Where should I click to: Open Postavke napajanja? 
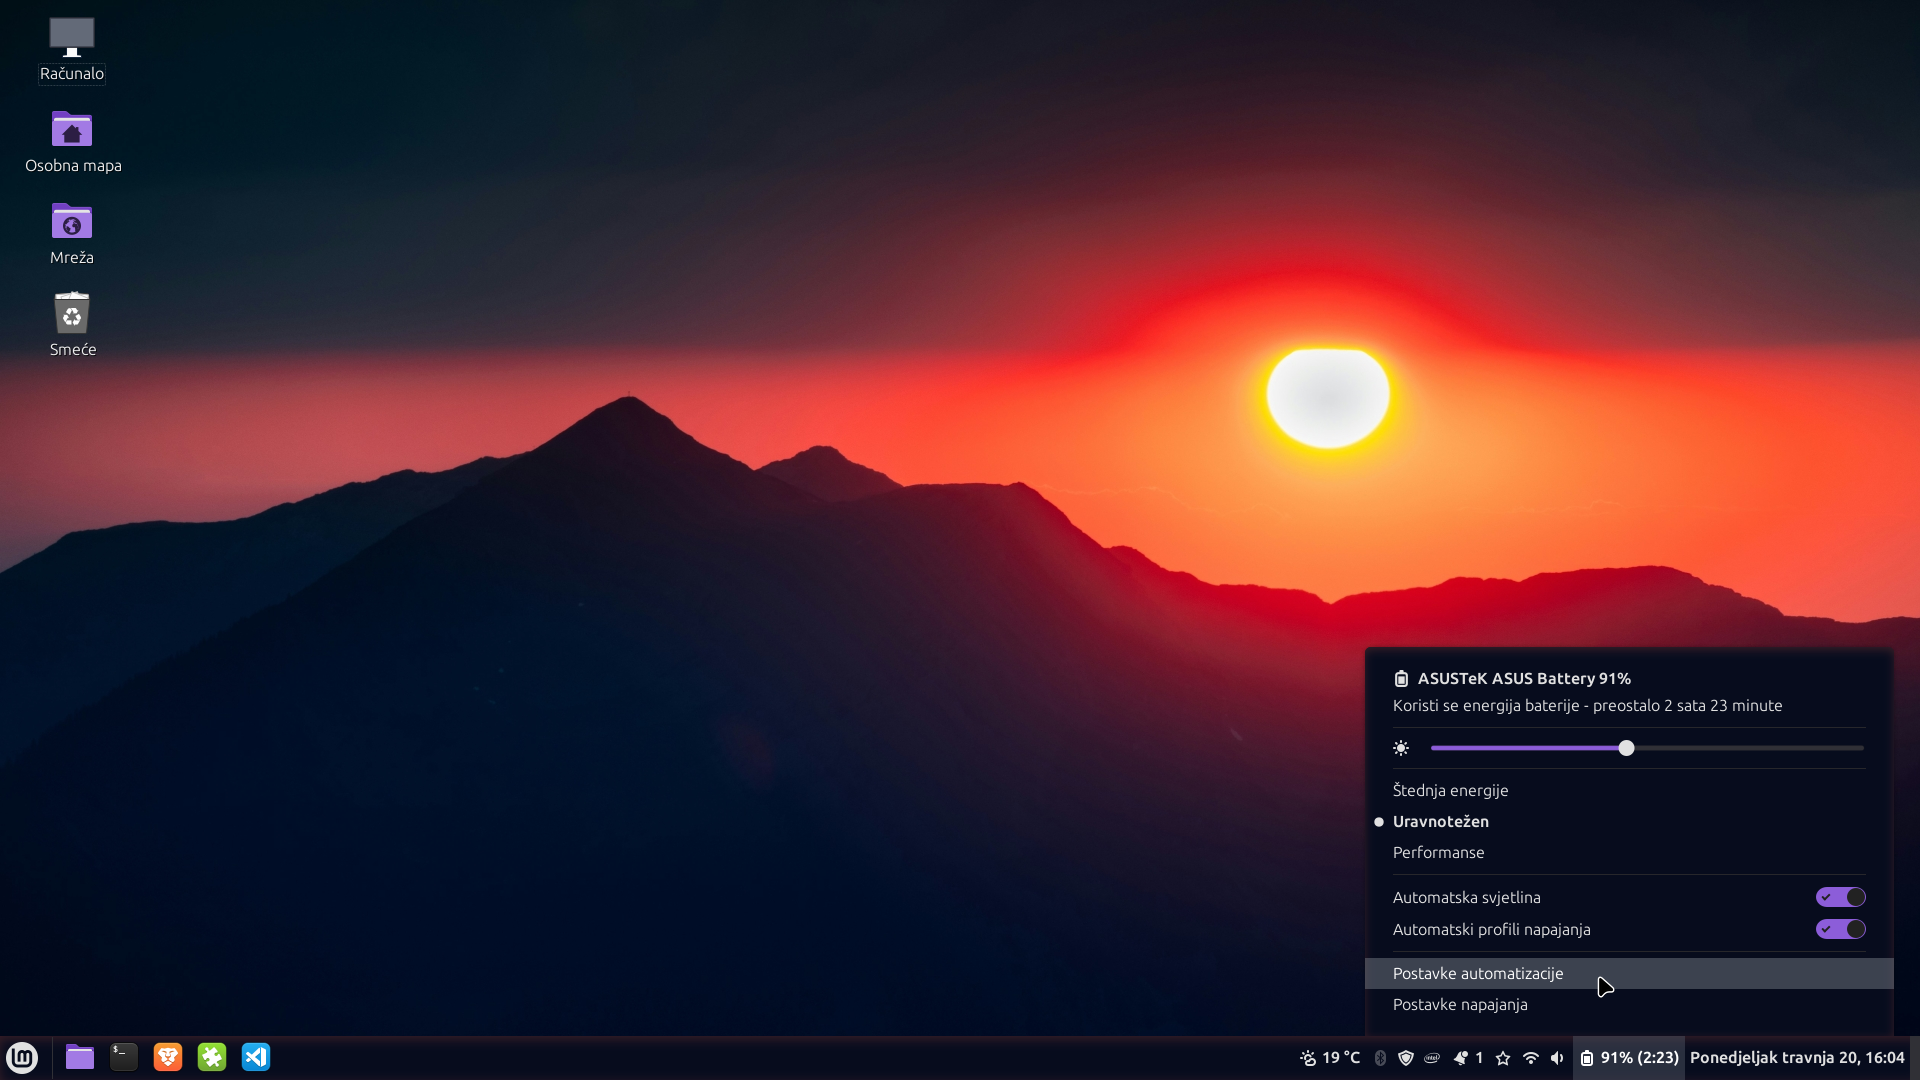point(1460,1004)
